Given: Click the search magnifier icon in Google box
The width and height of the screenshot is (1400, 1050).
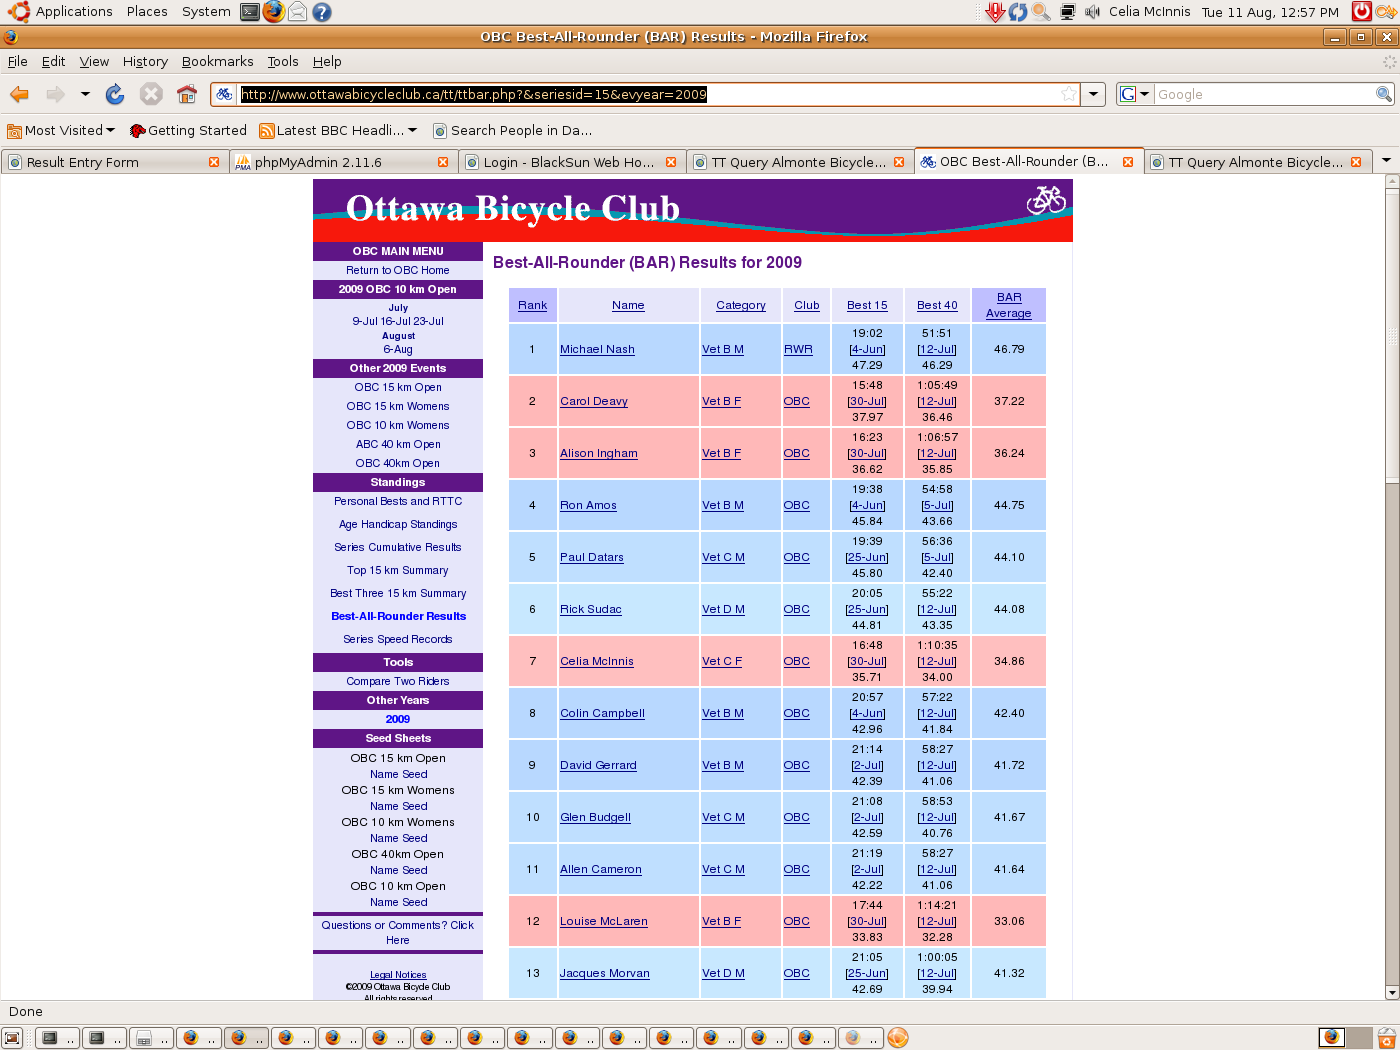Looking at the screenshot, I should [x=1384, y=94].
